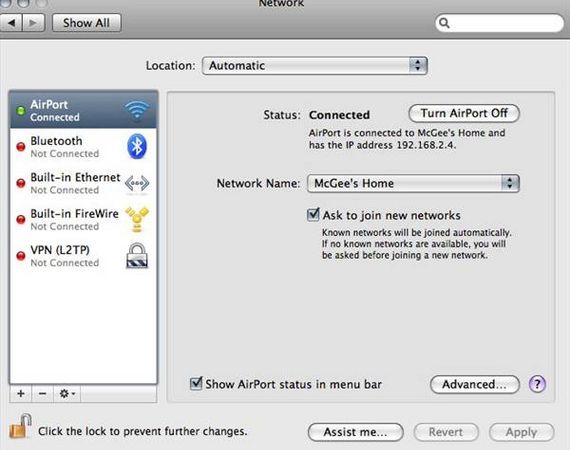Select VPN (L2TP) service
Viewport: 570px width, 450px height.
coord(84,256)
